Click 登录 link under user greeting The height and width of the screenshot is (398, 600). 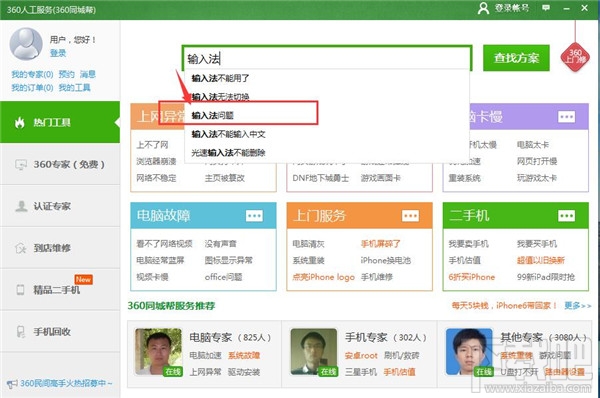[58, 53]
